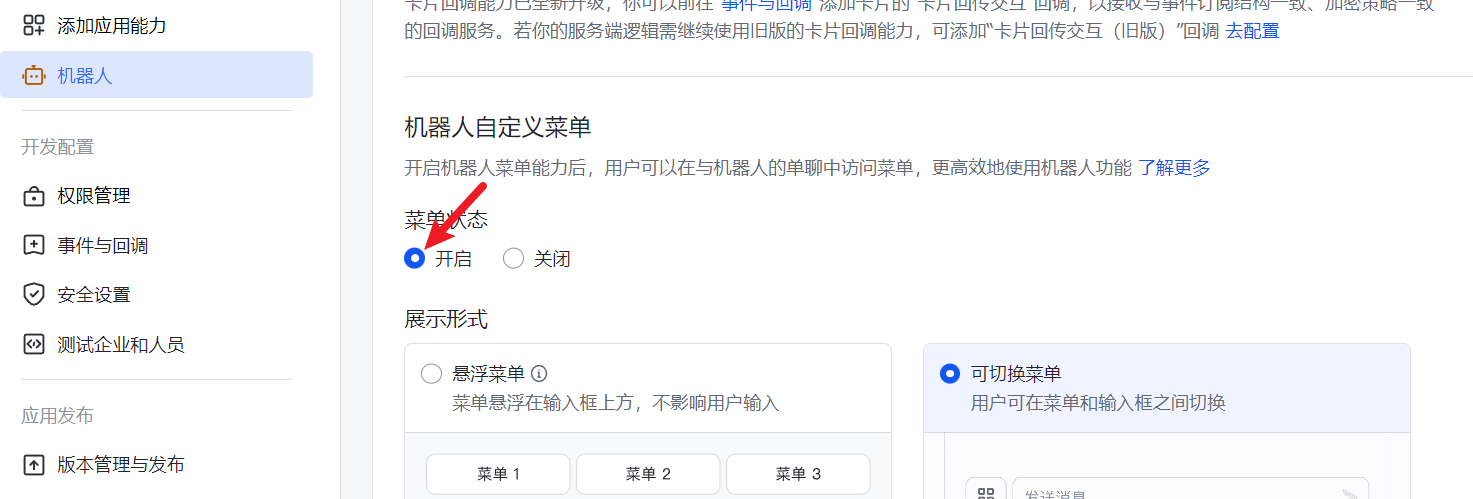Image resolution: width=1473 pixels, height=499 pixels.
Task: Choose the 可切换菜单 display radio option
Action: [x=950, y=374]
